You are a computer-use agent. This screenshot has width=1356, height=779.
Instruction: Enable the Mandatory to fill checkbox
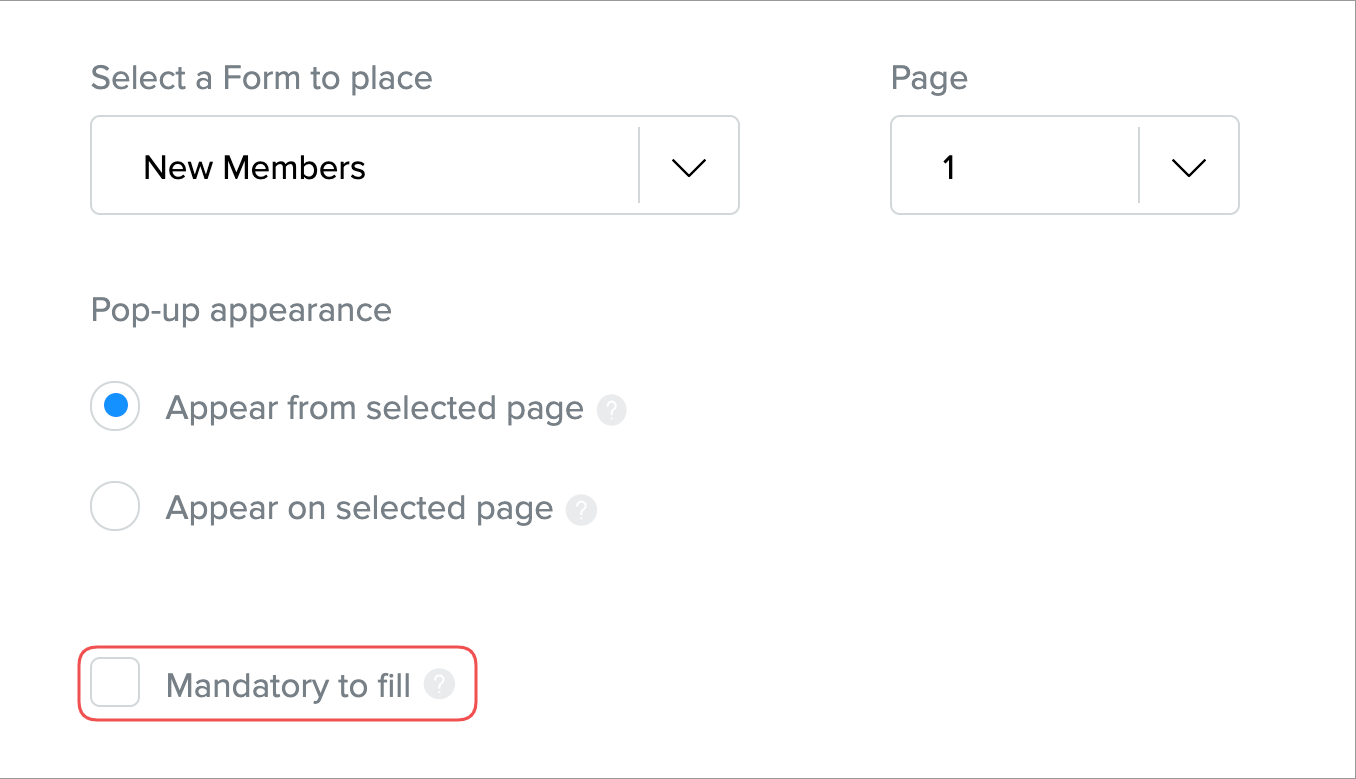115,683
